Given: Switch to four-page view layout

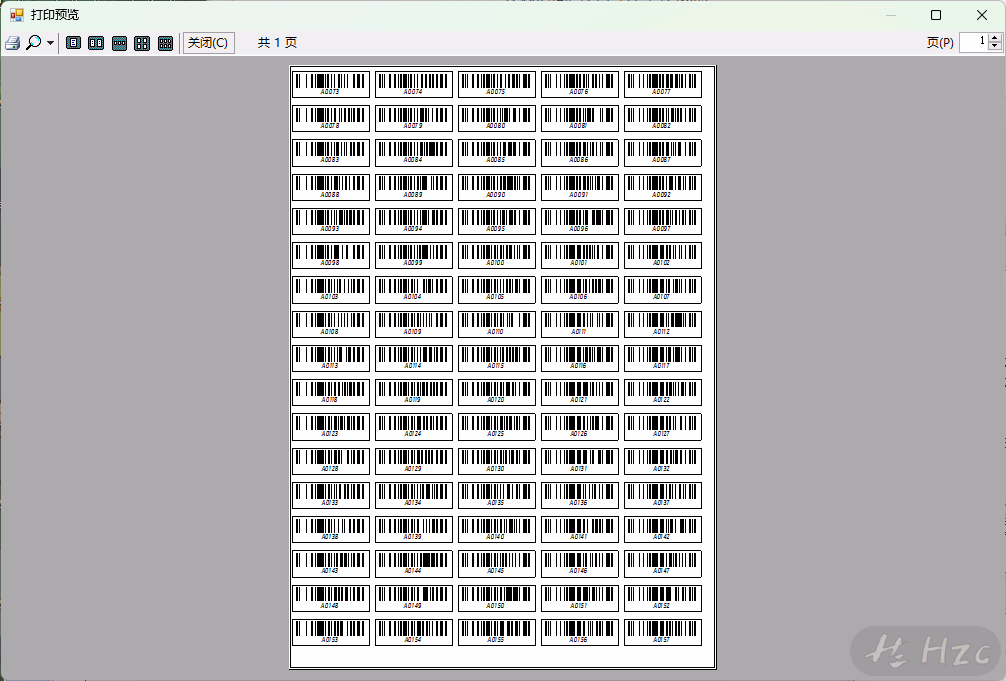Looking at the screenshot, I should [142, 43].
